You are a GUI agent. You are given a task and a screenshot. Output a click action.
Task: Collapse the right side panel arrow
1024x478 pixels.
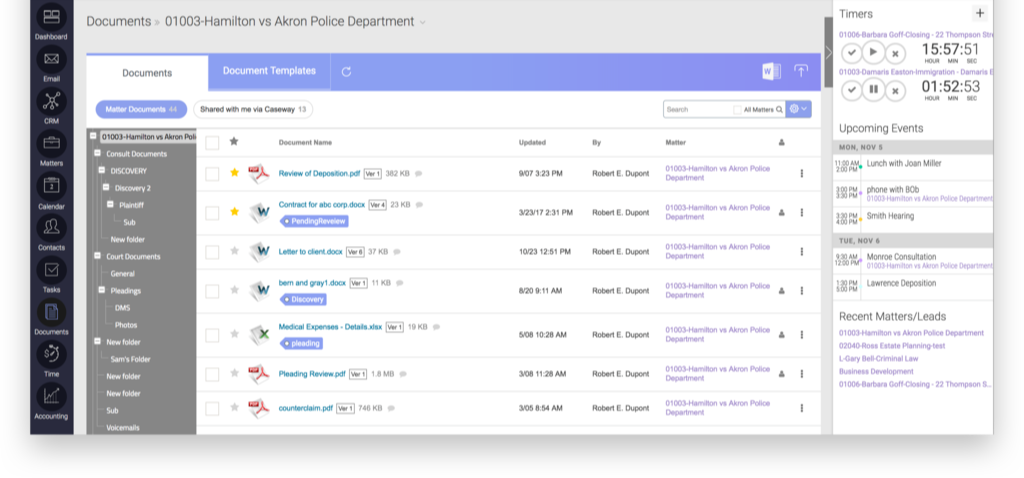pos(829,52)
